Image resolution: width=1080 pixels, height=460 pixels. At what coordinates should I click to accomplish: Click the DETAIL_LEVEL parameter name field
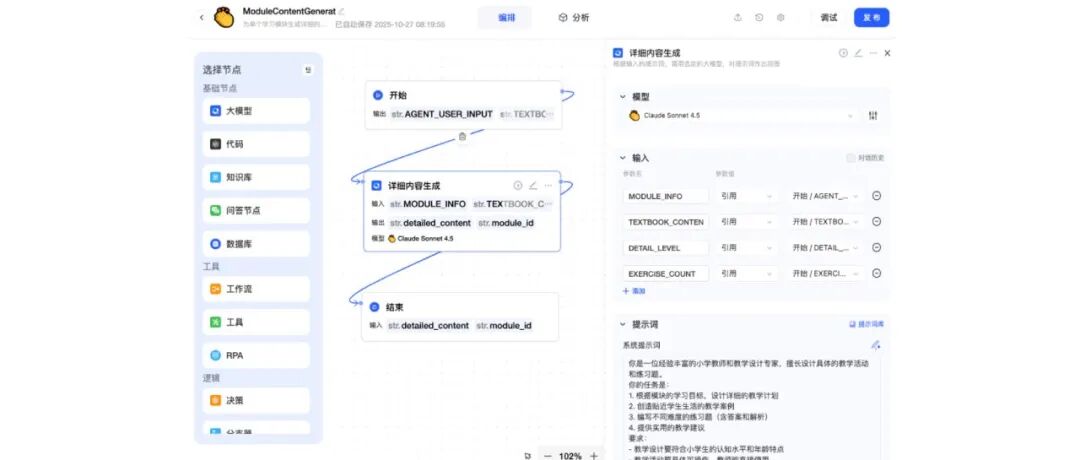coord(665,248)
